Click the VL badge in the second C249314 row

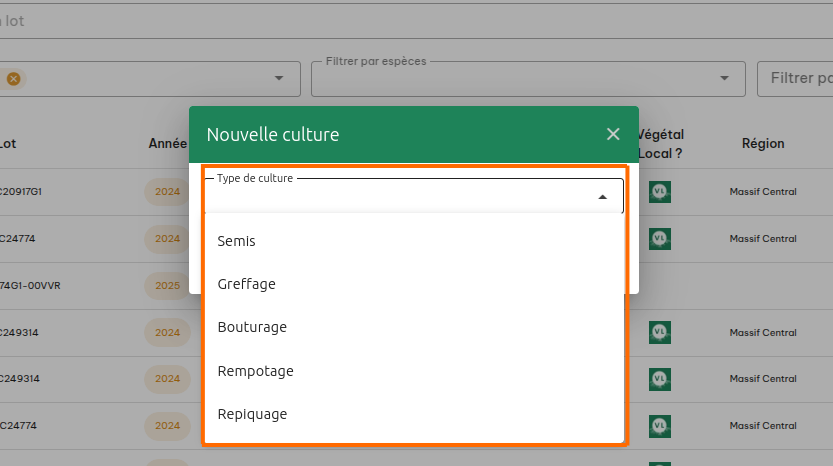(659, 379)
